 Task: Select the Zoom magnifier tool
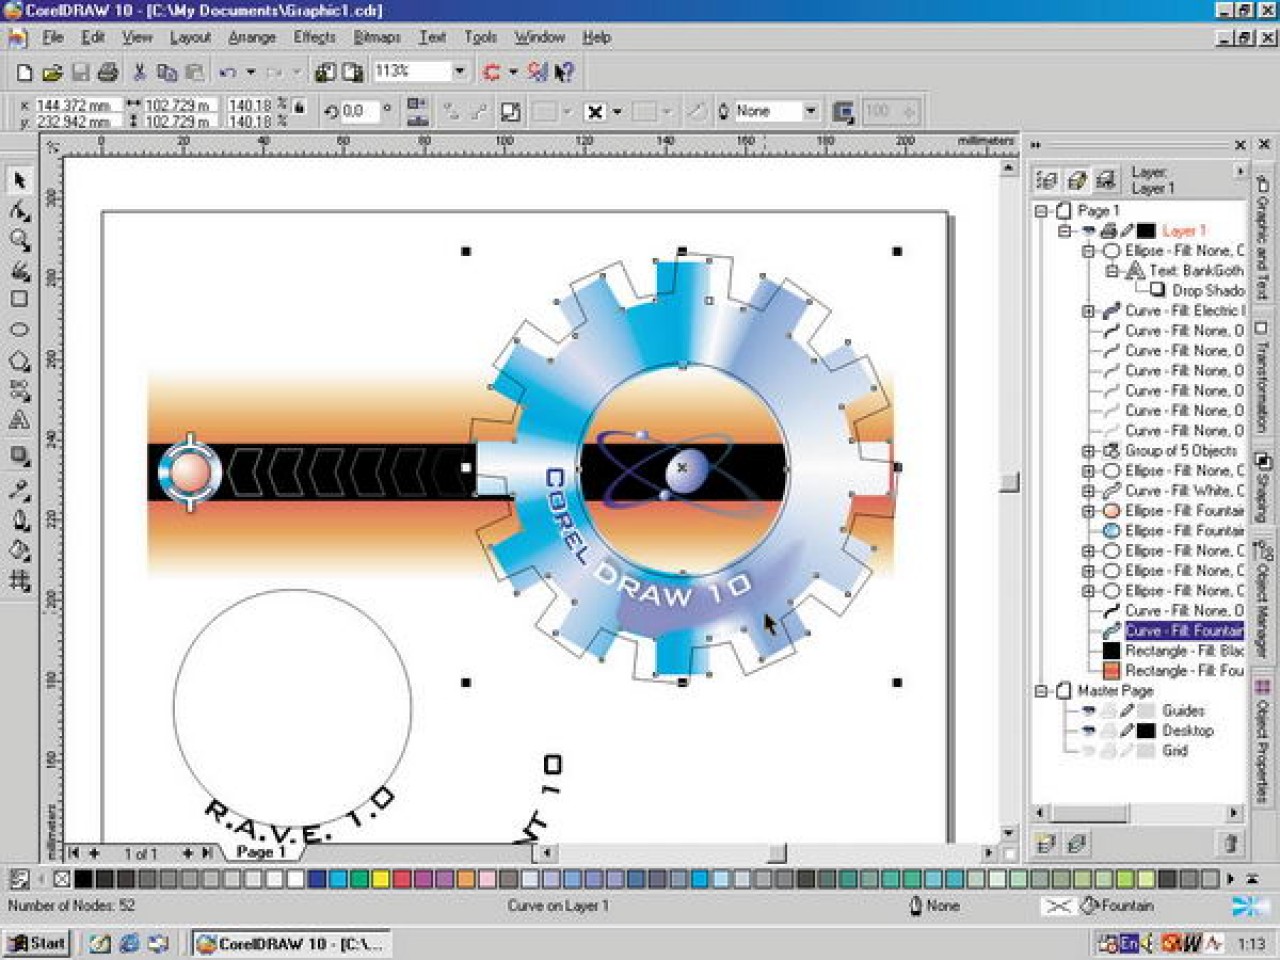19,240
